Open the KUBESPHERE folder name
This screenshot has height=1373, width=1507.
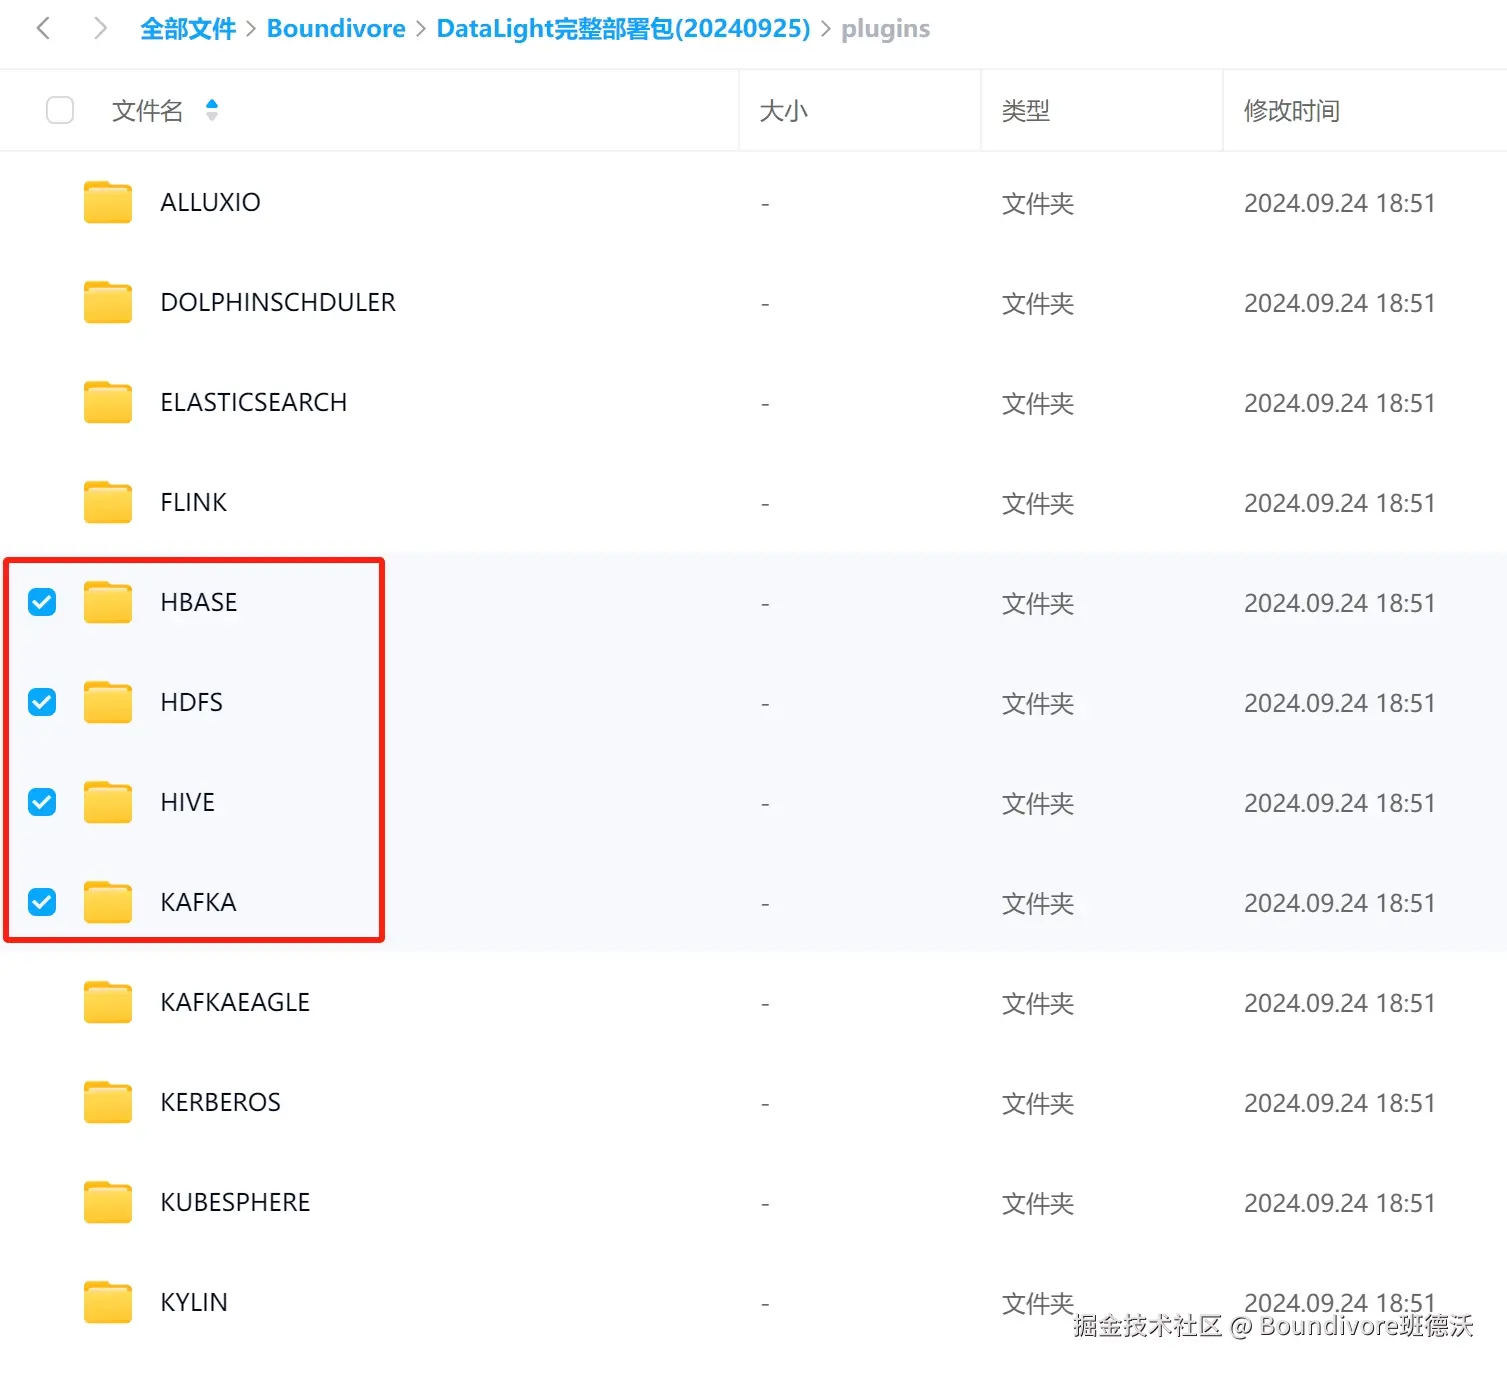pyautogui.click(x=235, y=1202)
